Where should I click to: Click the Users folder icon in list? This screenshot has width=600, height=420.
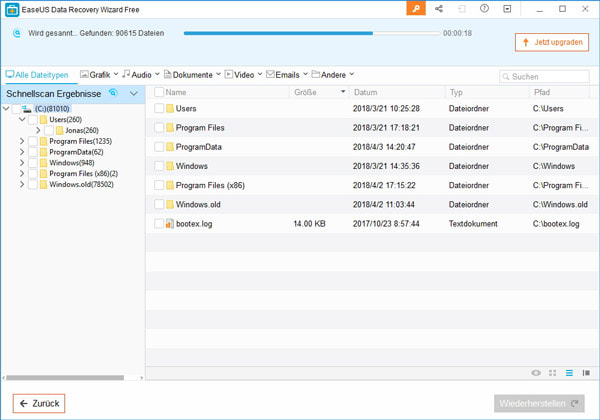tap(170, 109)
